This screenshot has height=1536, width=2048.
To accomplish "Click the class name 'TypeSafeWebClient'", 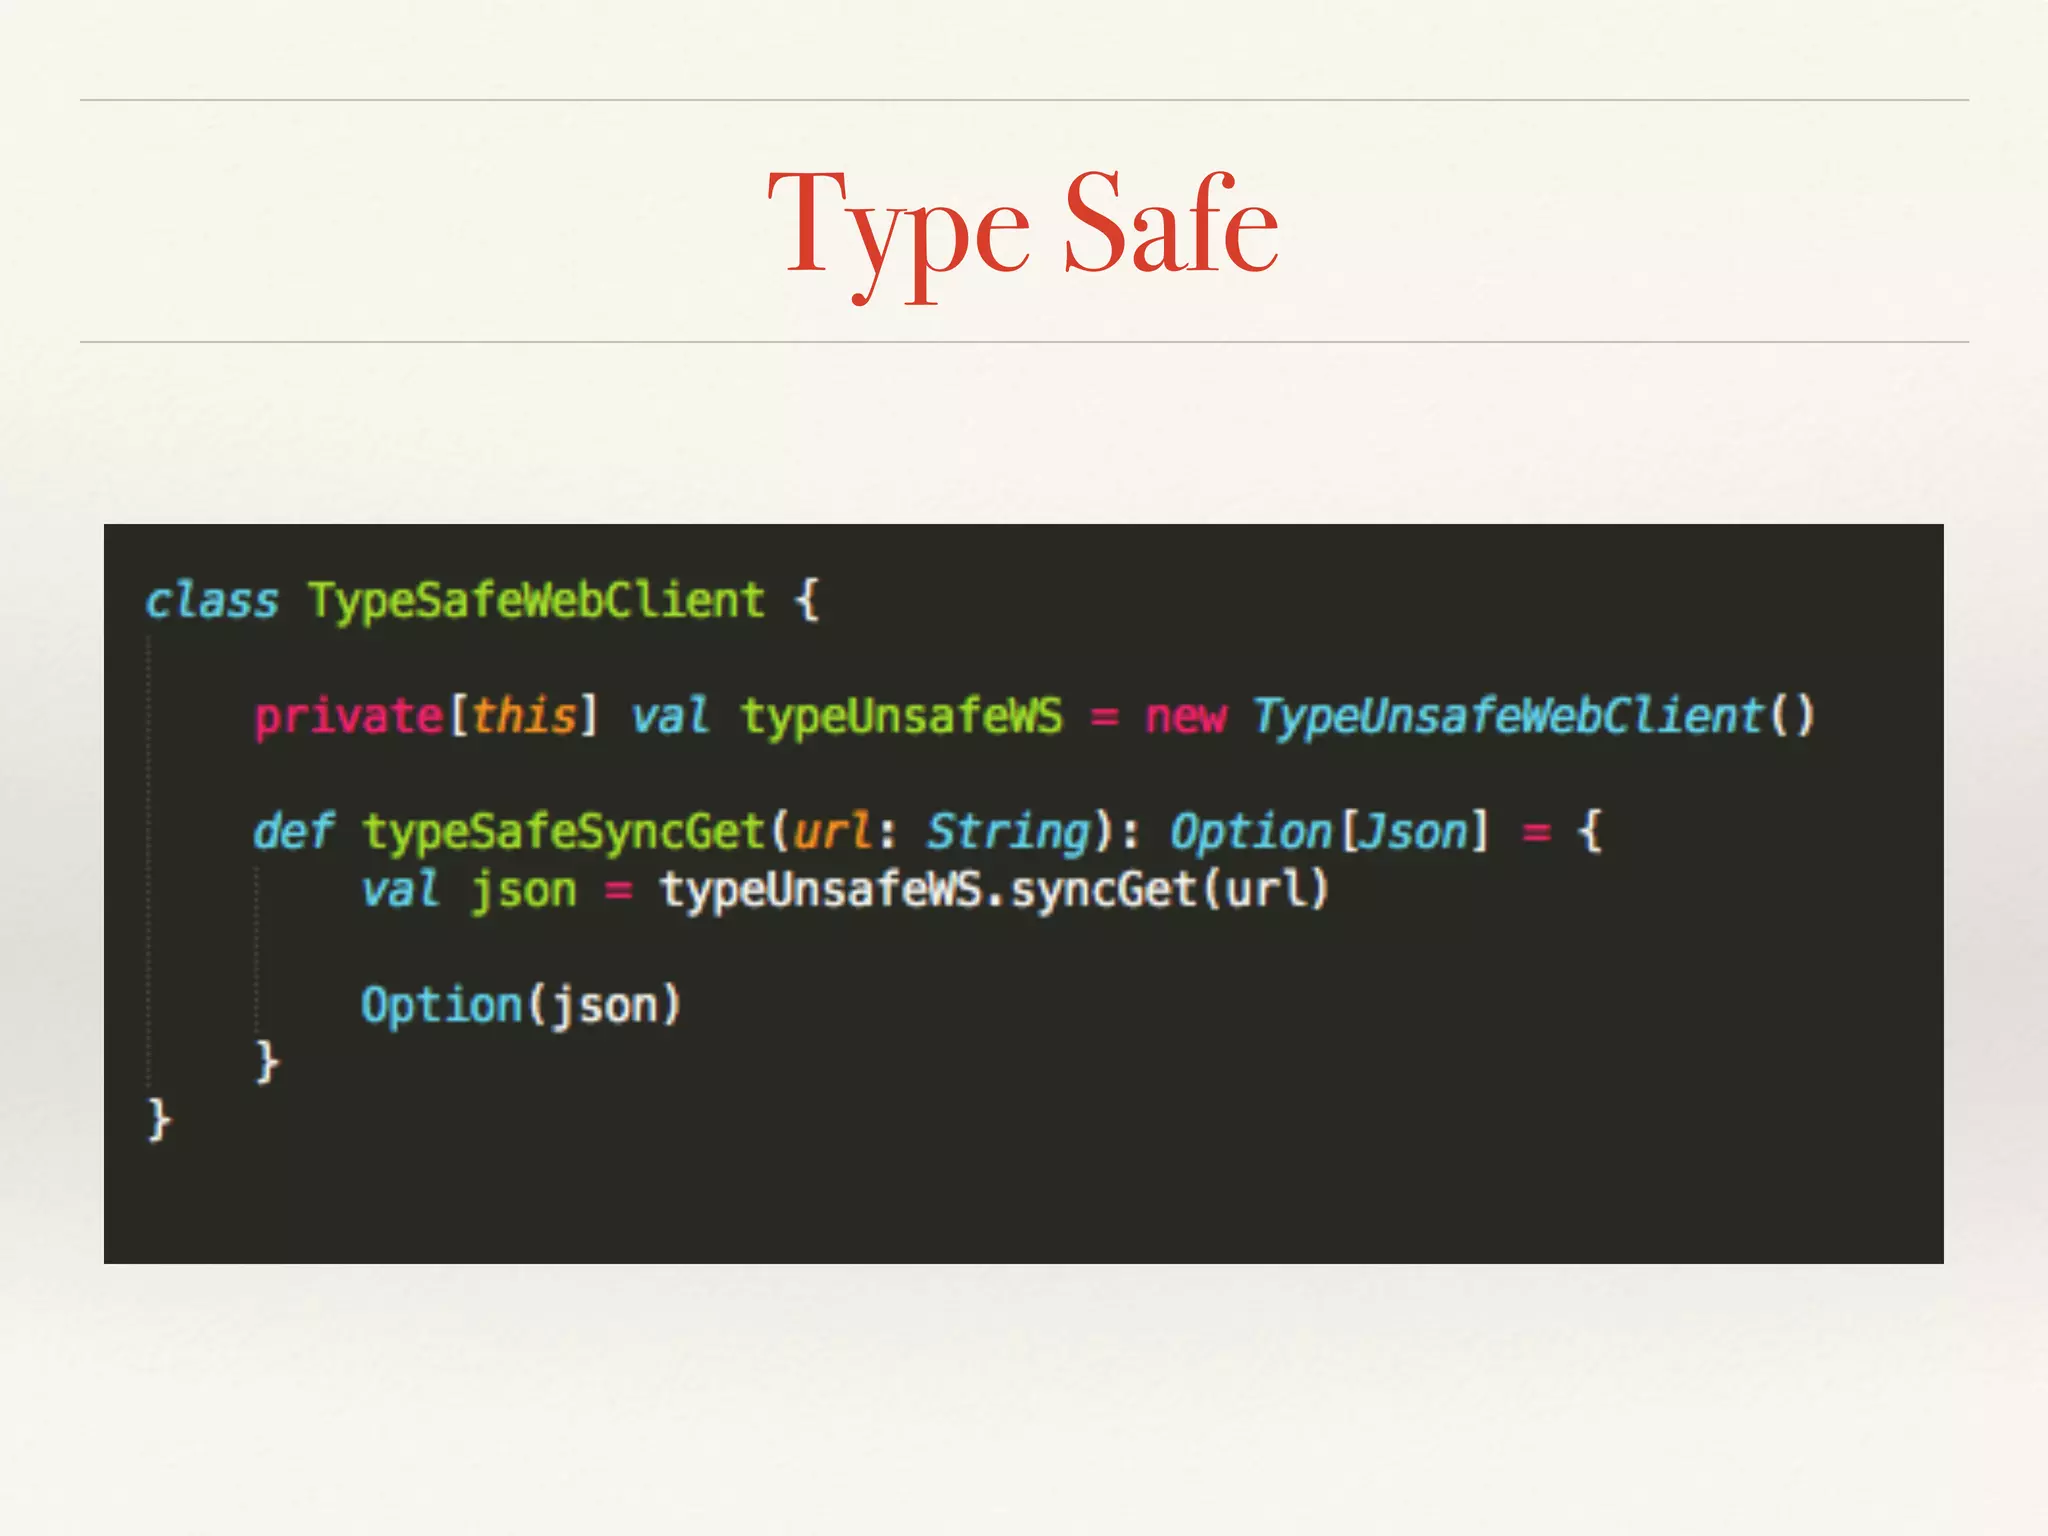I will click(536, 603).
